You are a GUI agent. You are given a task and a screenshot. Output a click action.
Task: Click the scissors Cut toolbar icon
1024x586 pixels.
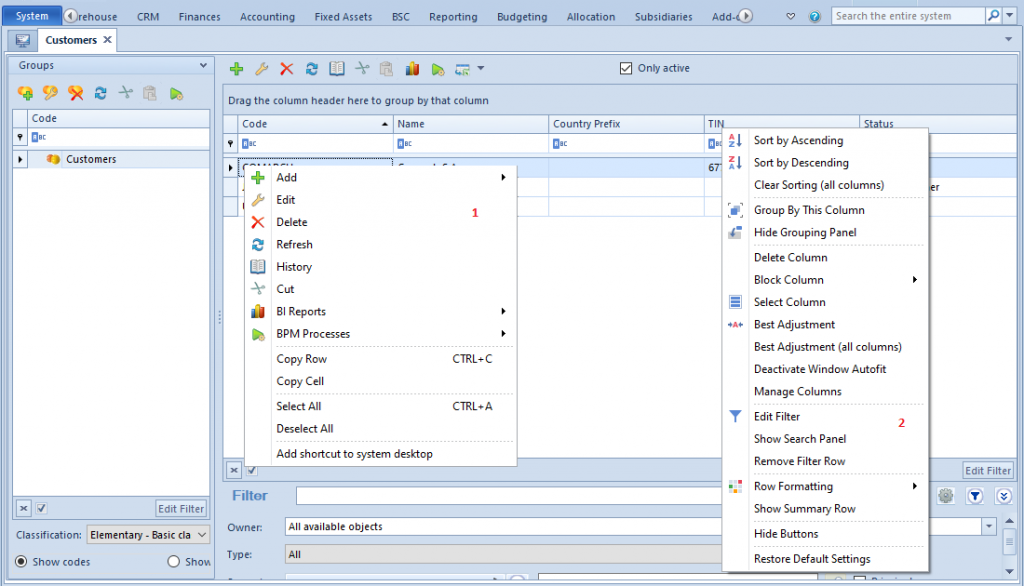(362, 69)
